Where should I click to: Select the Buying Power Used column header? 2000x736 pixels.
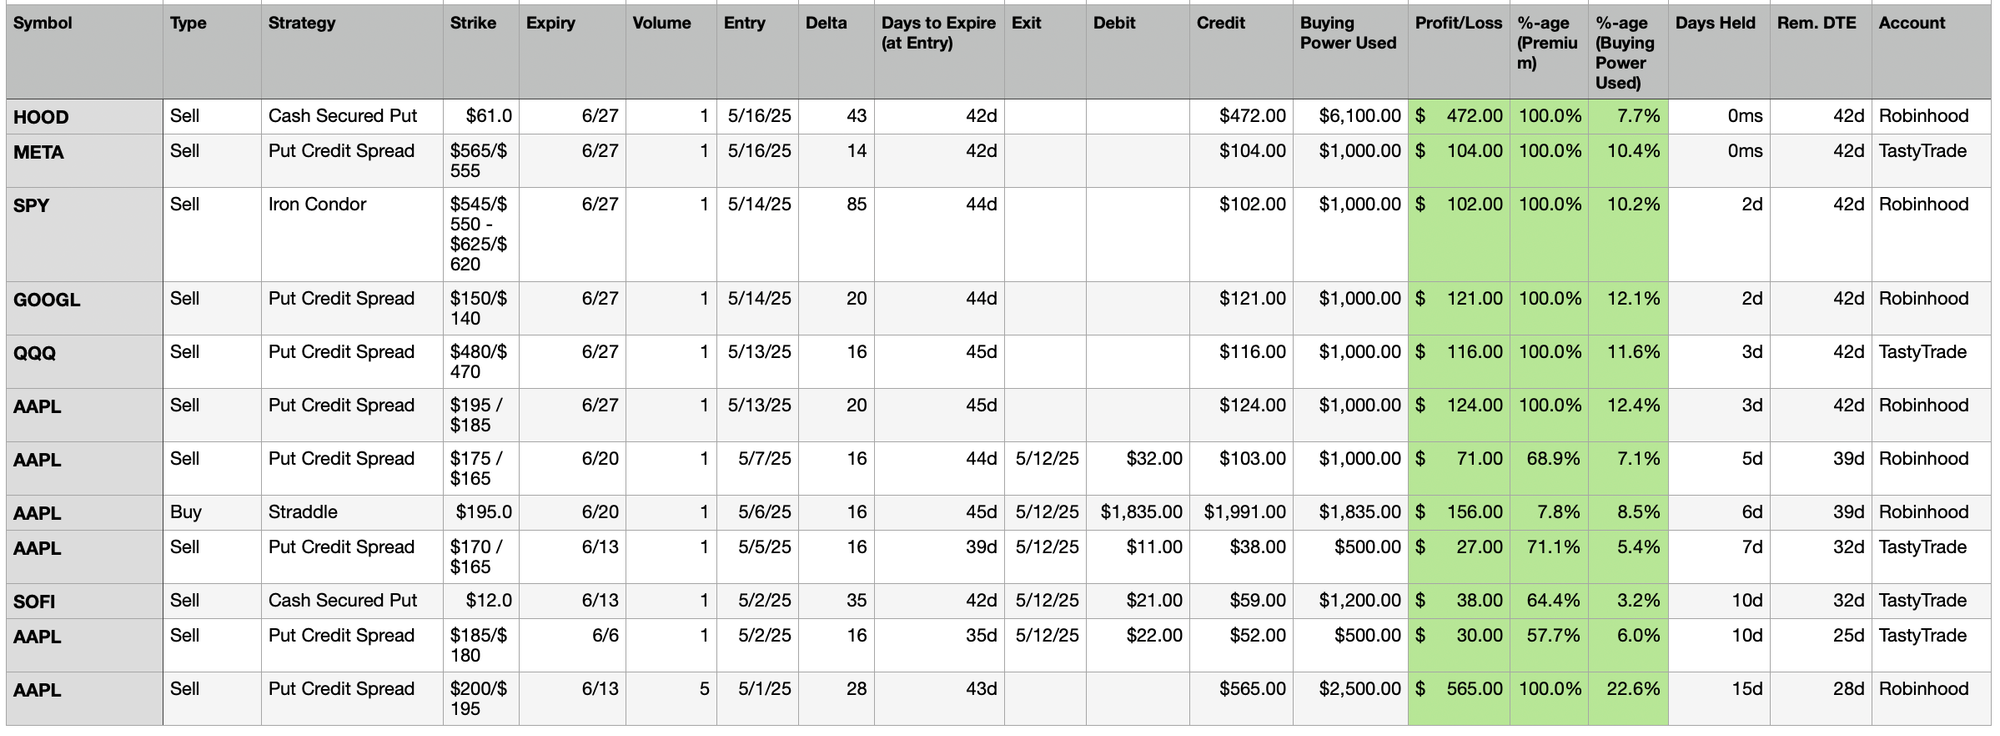pos(1350,51)
